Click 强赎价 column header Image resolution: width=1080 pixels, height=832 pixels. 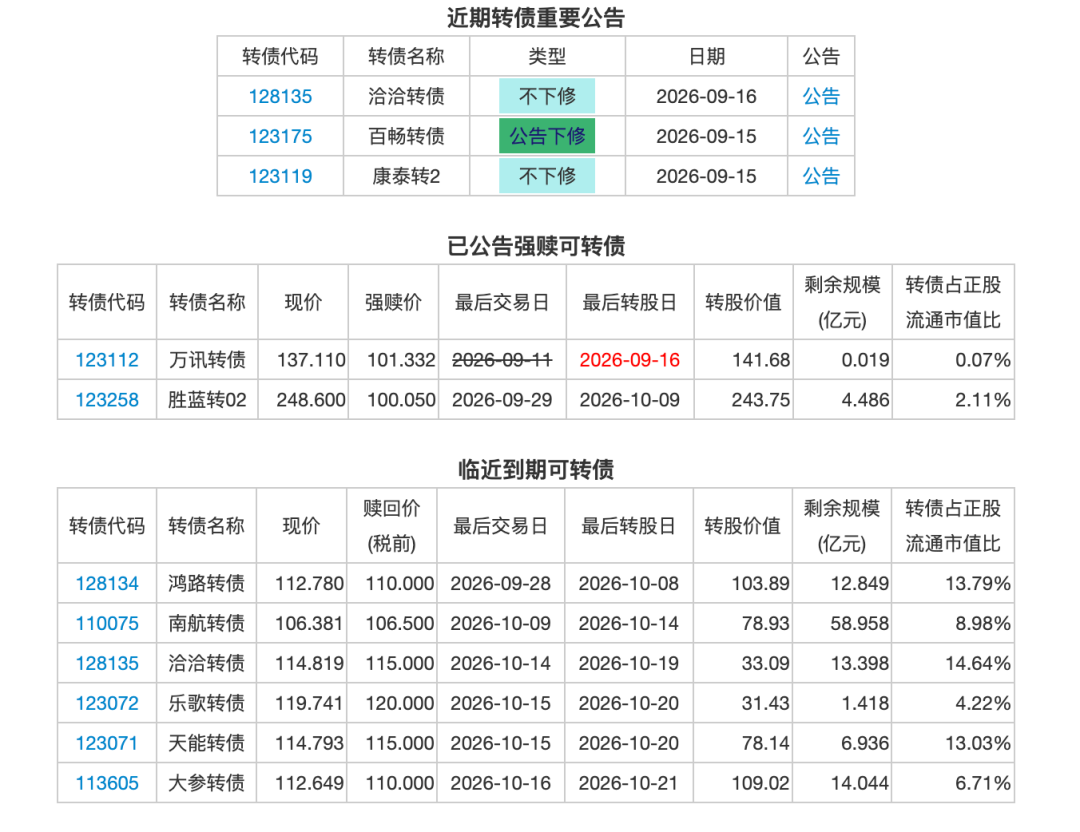click(393, 302)
